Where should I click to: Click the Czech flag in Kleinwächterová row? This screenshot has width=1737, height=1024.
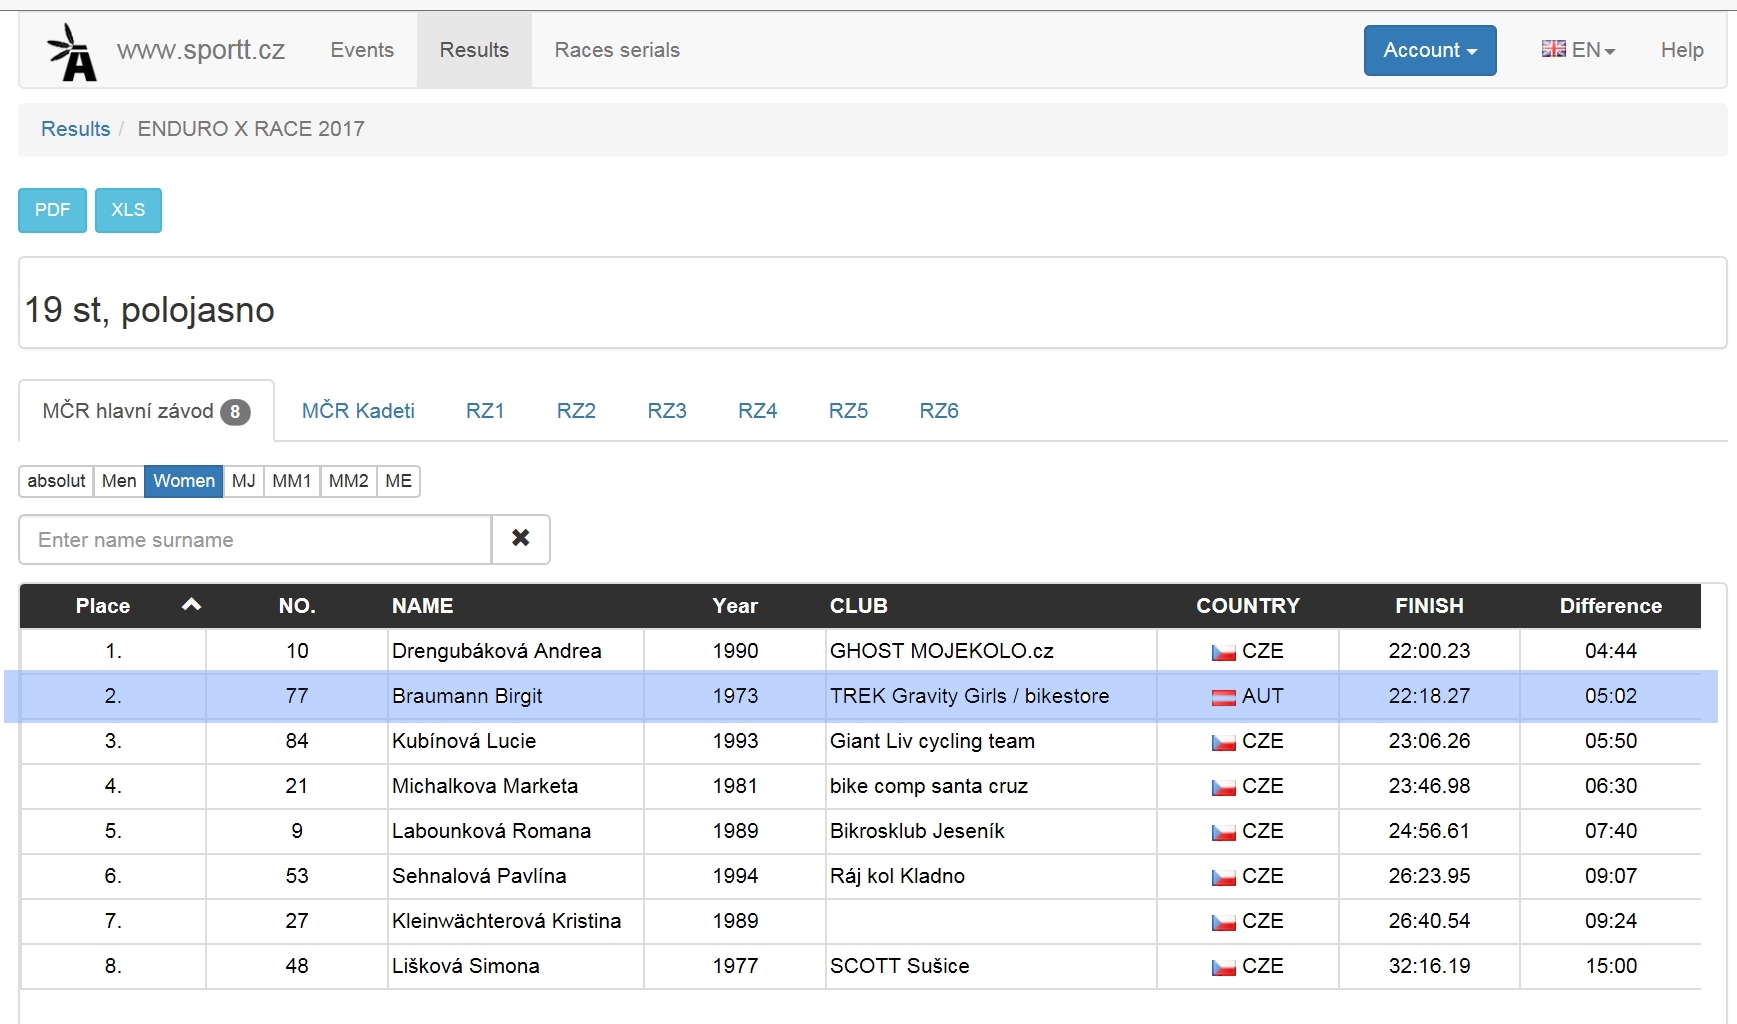[x=1223, y=922]
